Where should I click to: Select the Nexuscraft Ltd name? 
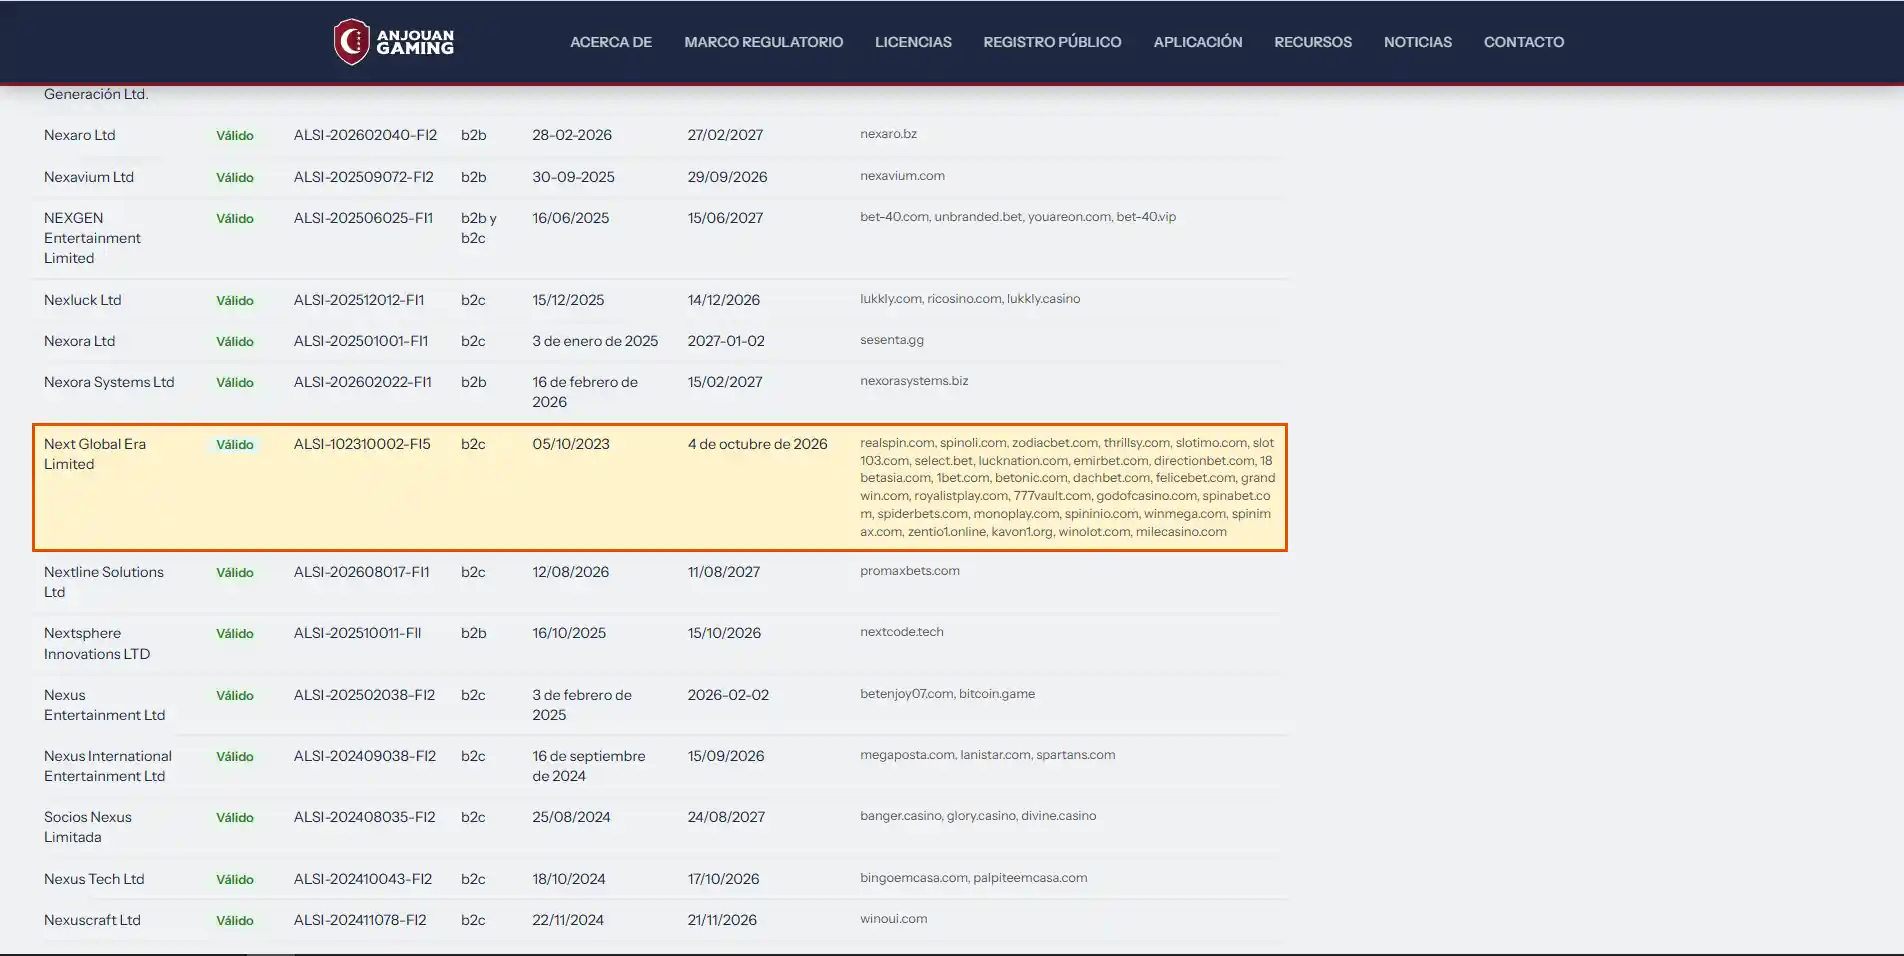click(x=92, y=920)
